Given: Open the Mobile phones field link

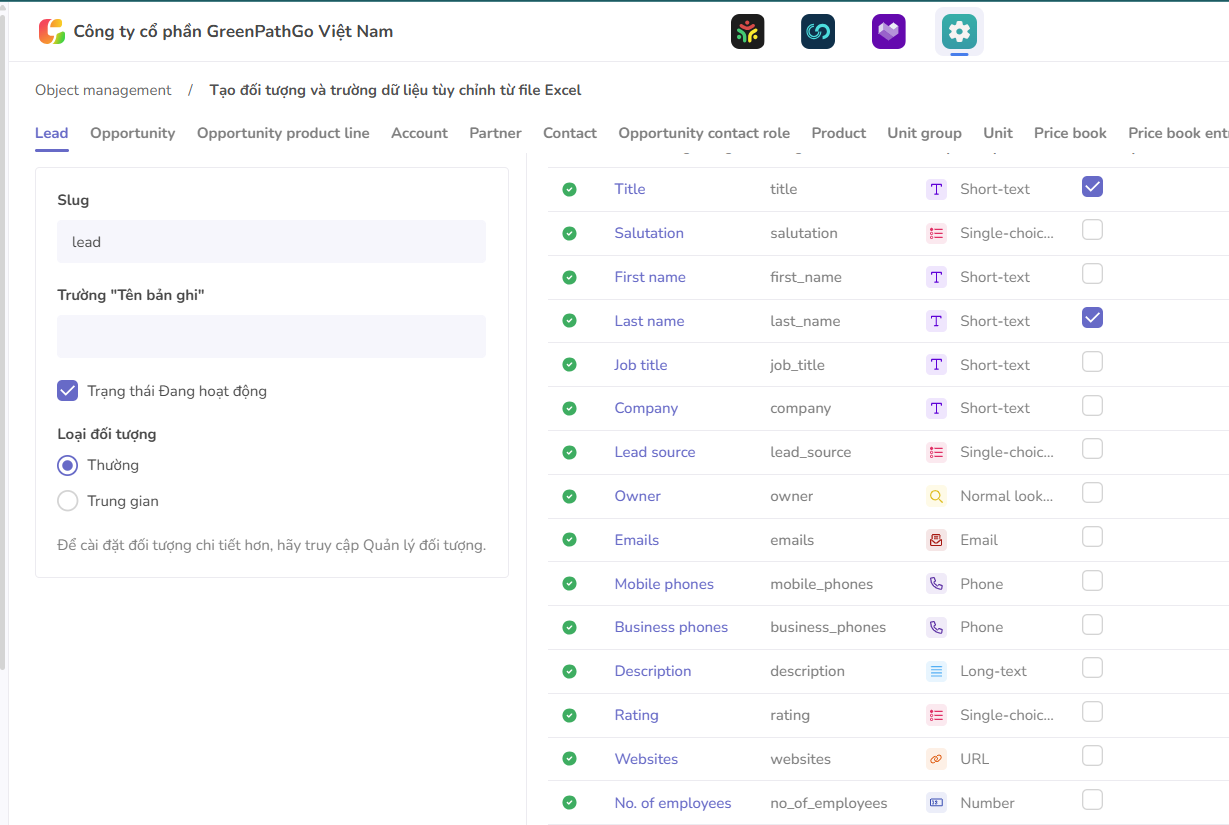Looking at the screenshot, I should pos(664,584).
